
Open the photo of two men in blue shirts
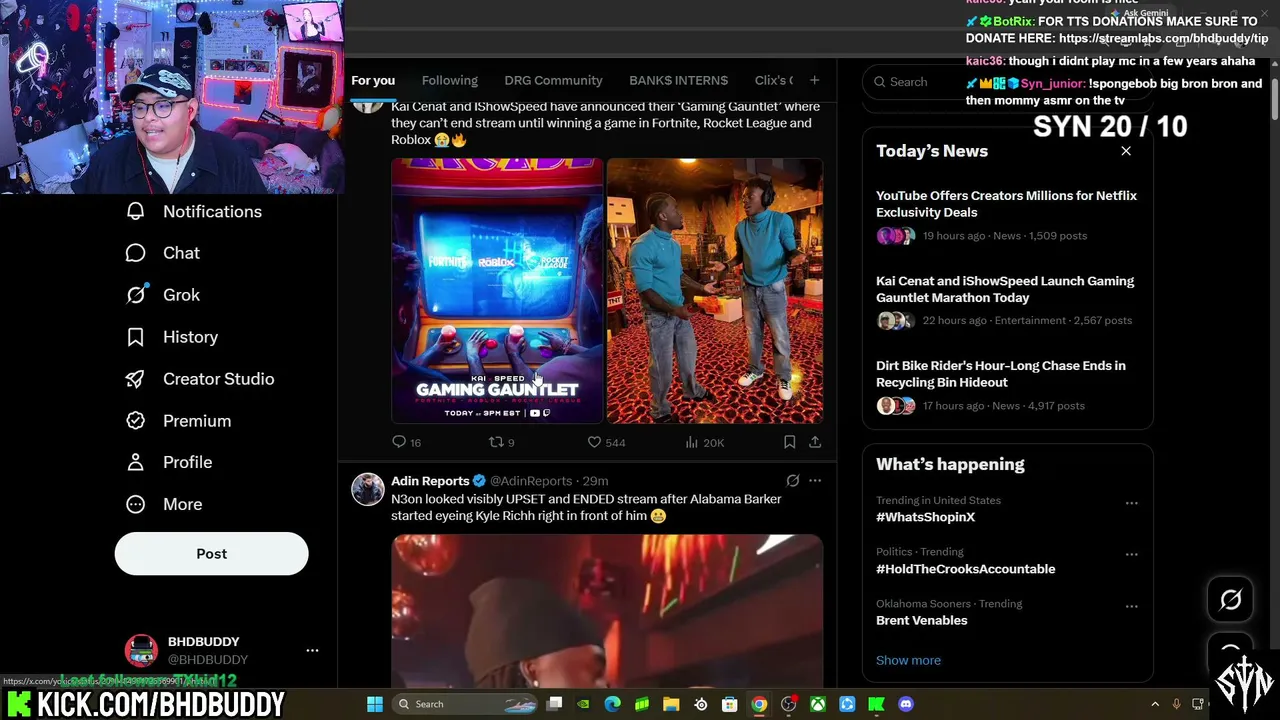[x=715, y=290]
